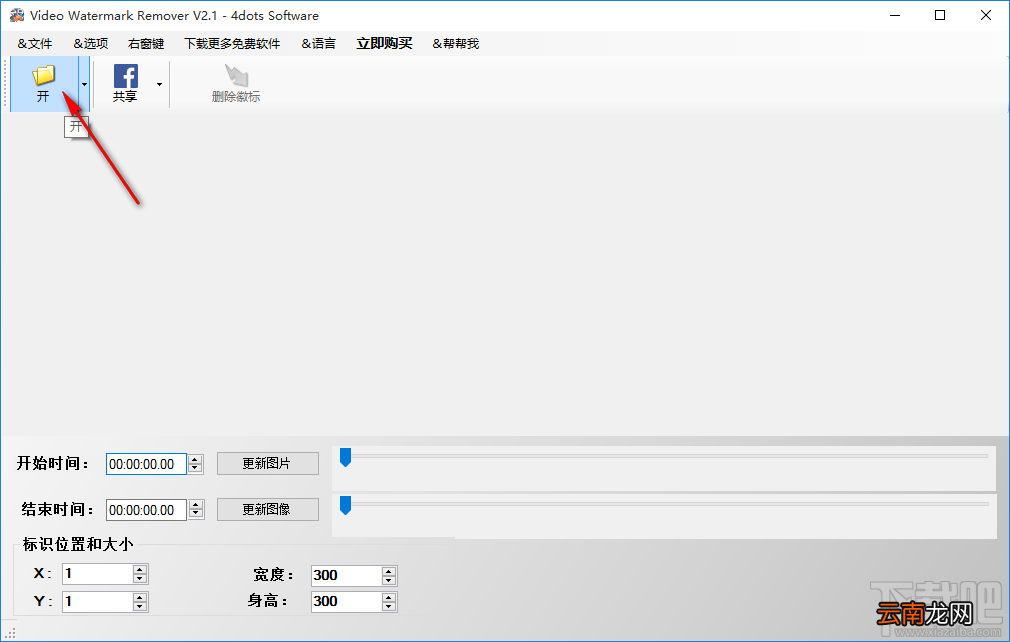Decrease 身高 with the down arrow
The height and width of the screenshot is (642, 1010).
tap(388, 607)
